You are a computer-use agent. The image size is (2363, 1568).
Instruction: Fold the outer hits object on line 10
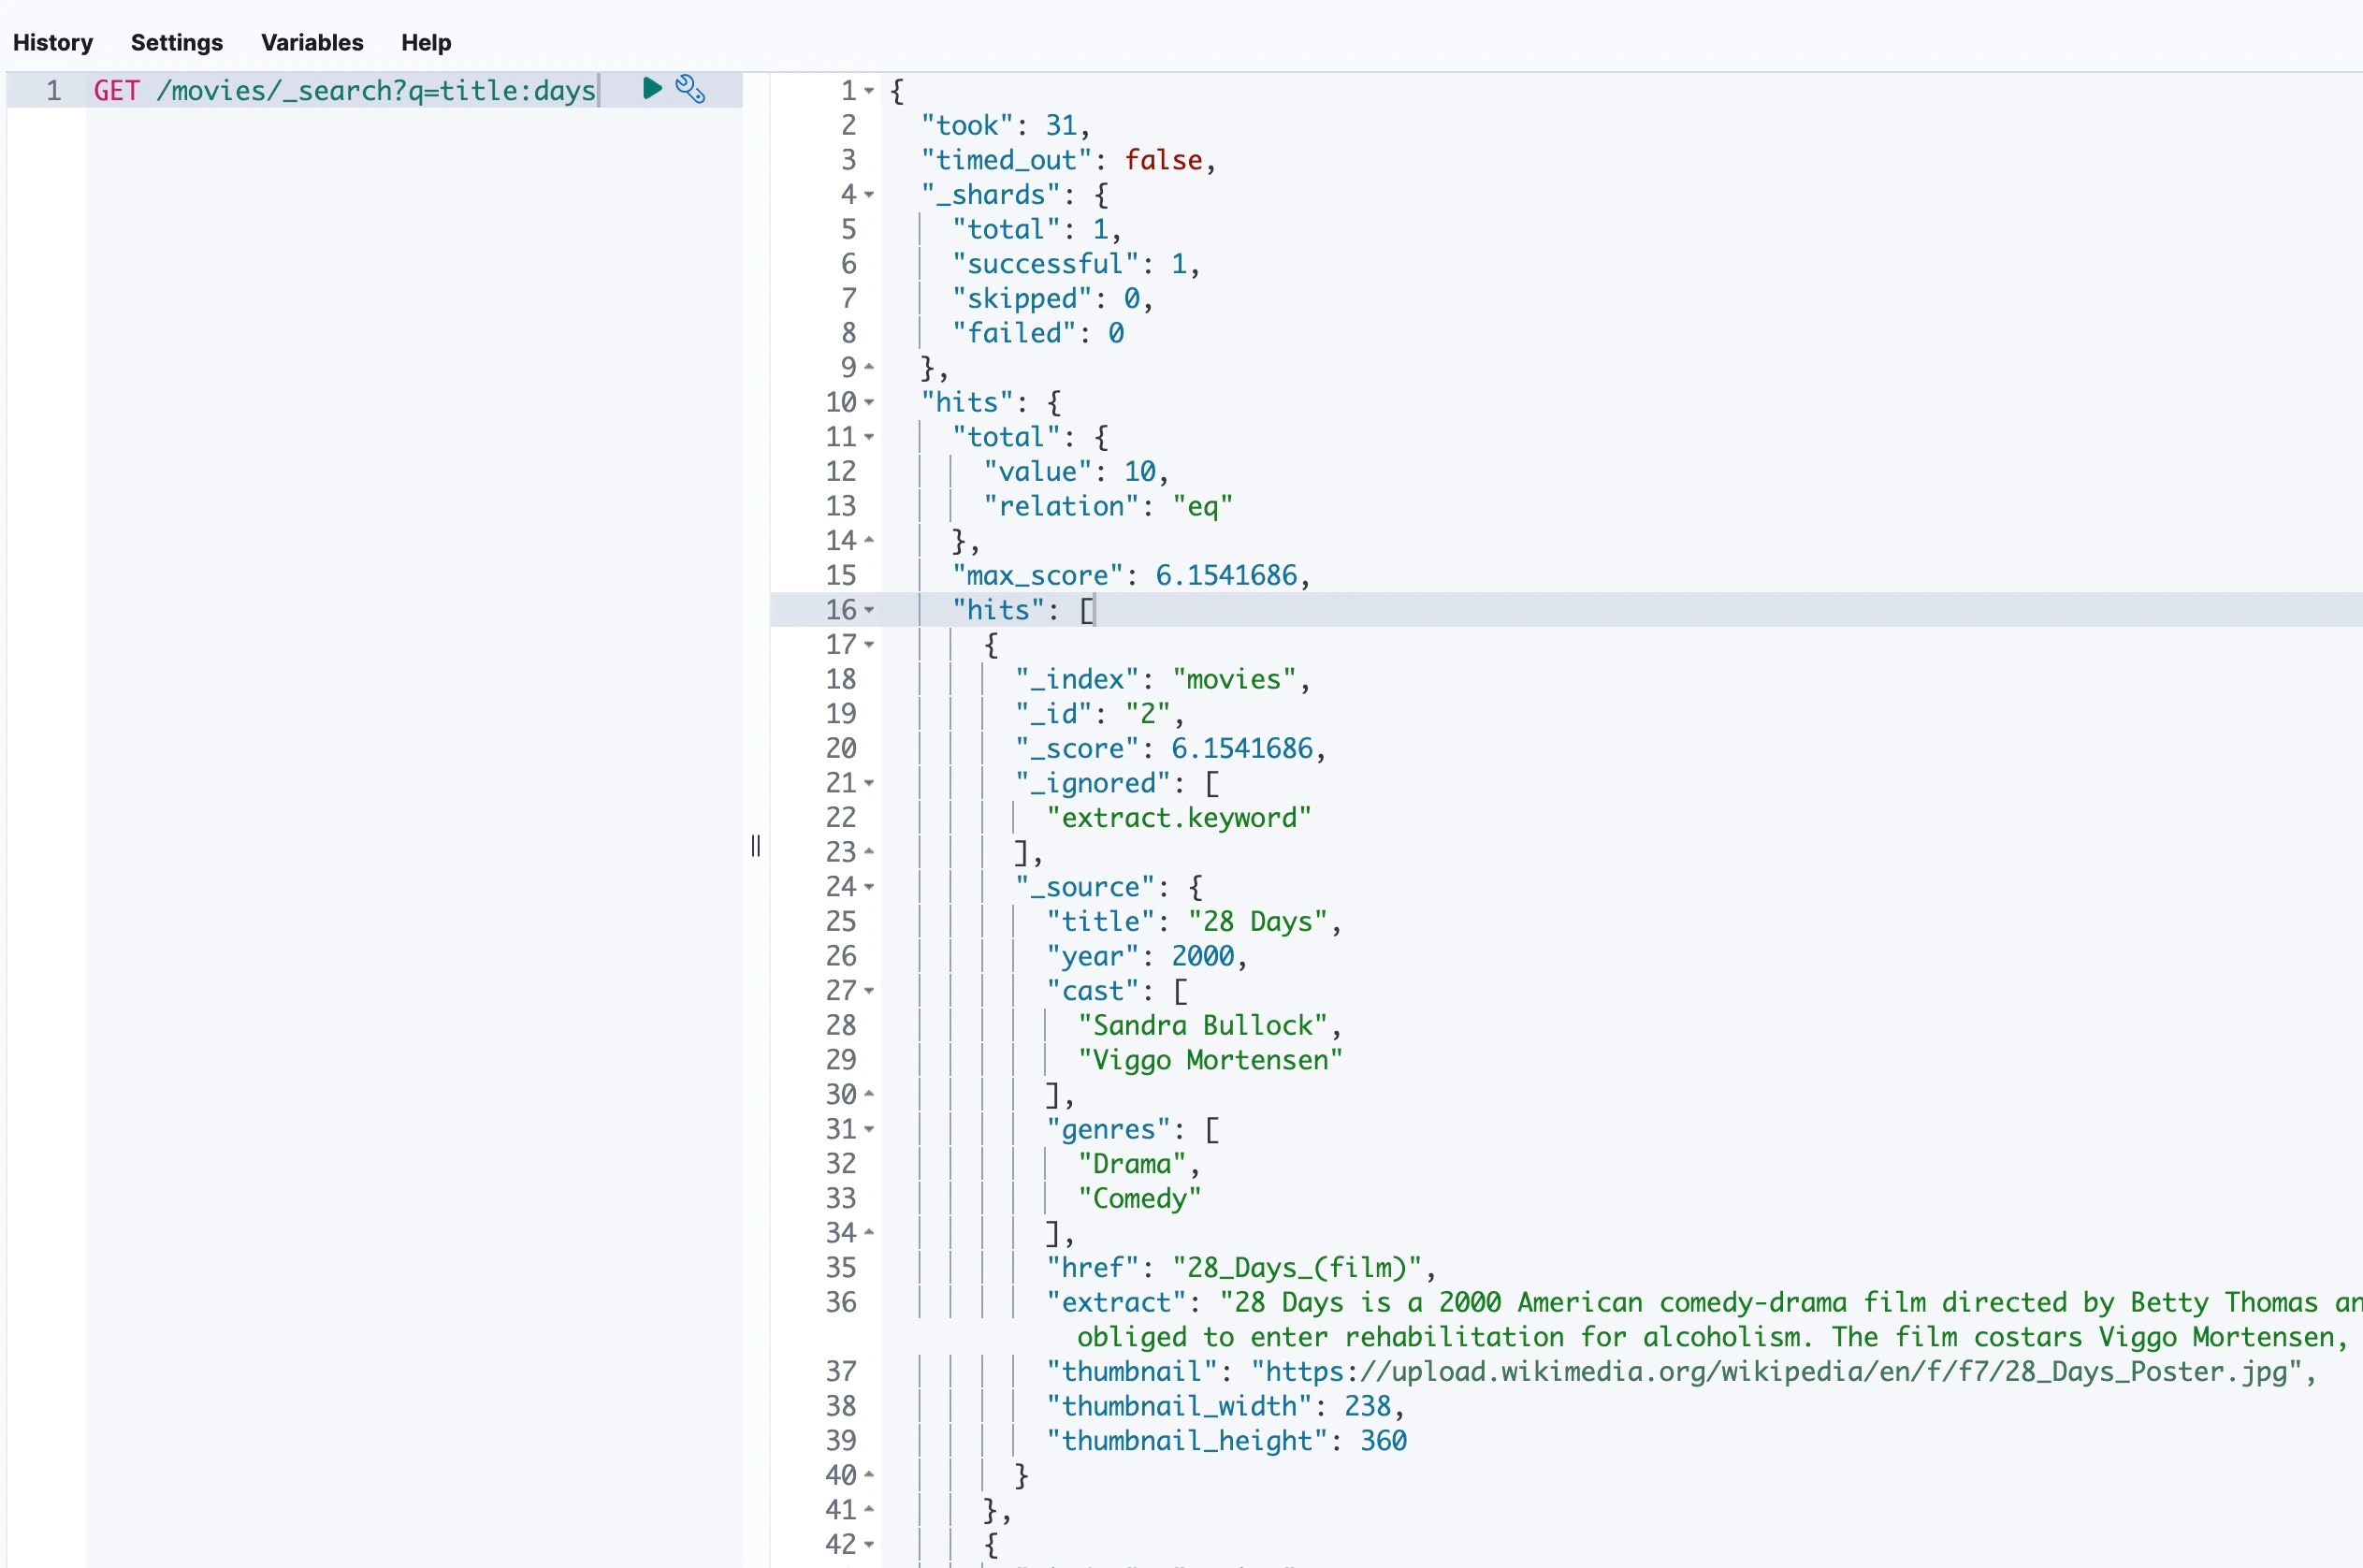click(x=869, y=402)
